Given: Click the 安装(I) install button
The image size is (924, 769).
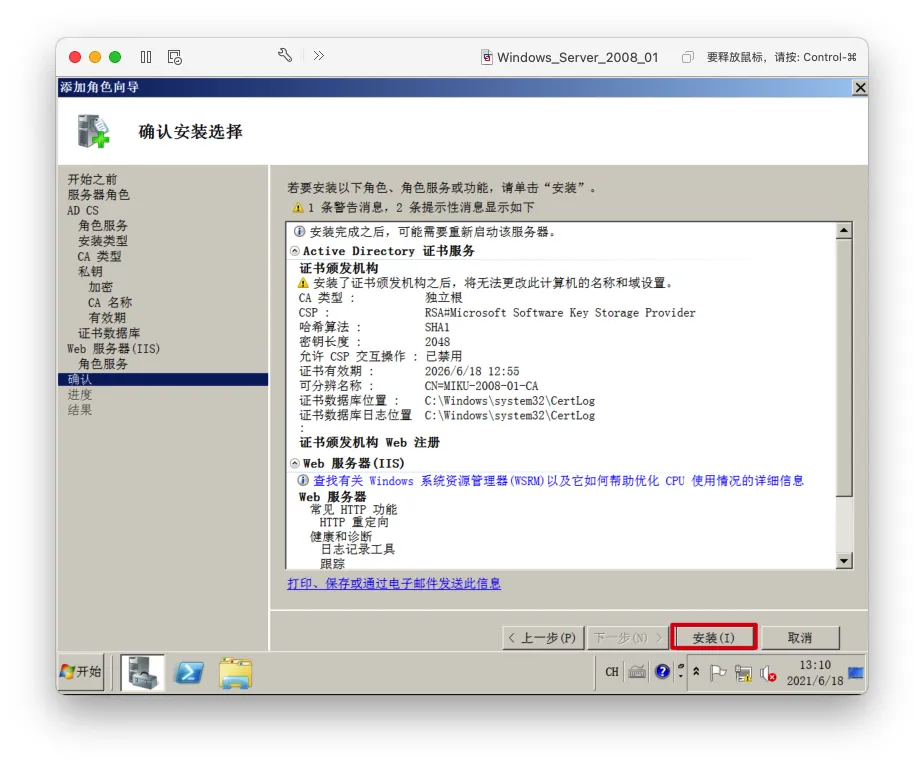Looking at the screenshot, I should 714,638.
